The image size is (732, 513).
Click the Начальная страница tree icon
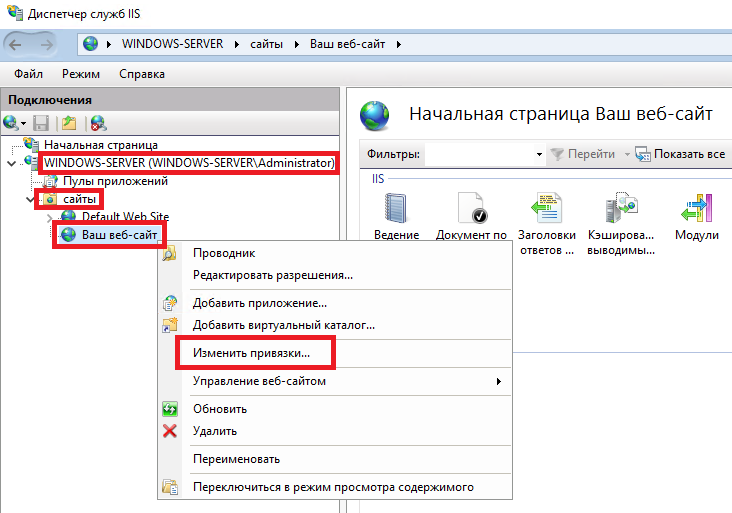31,145
